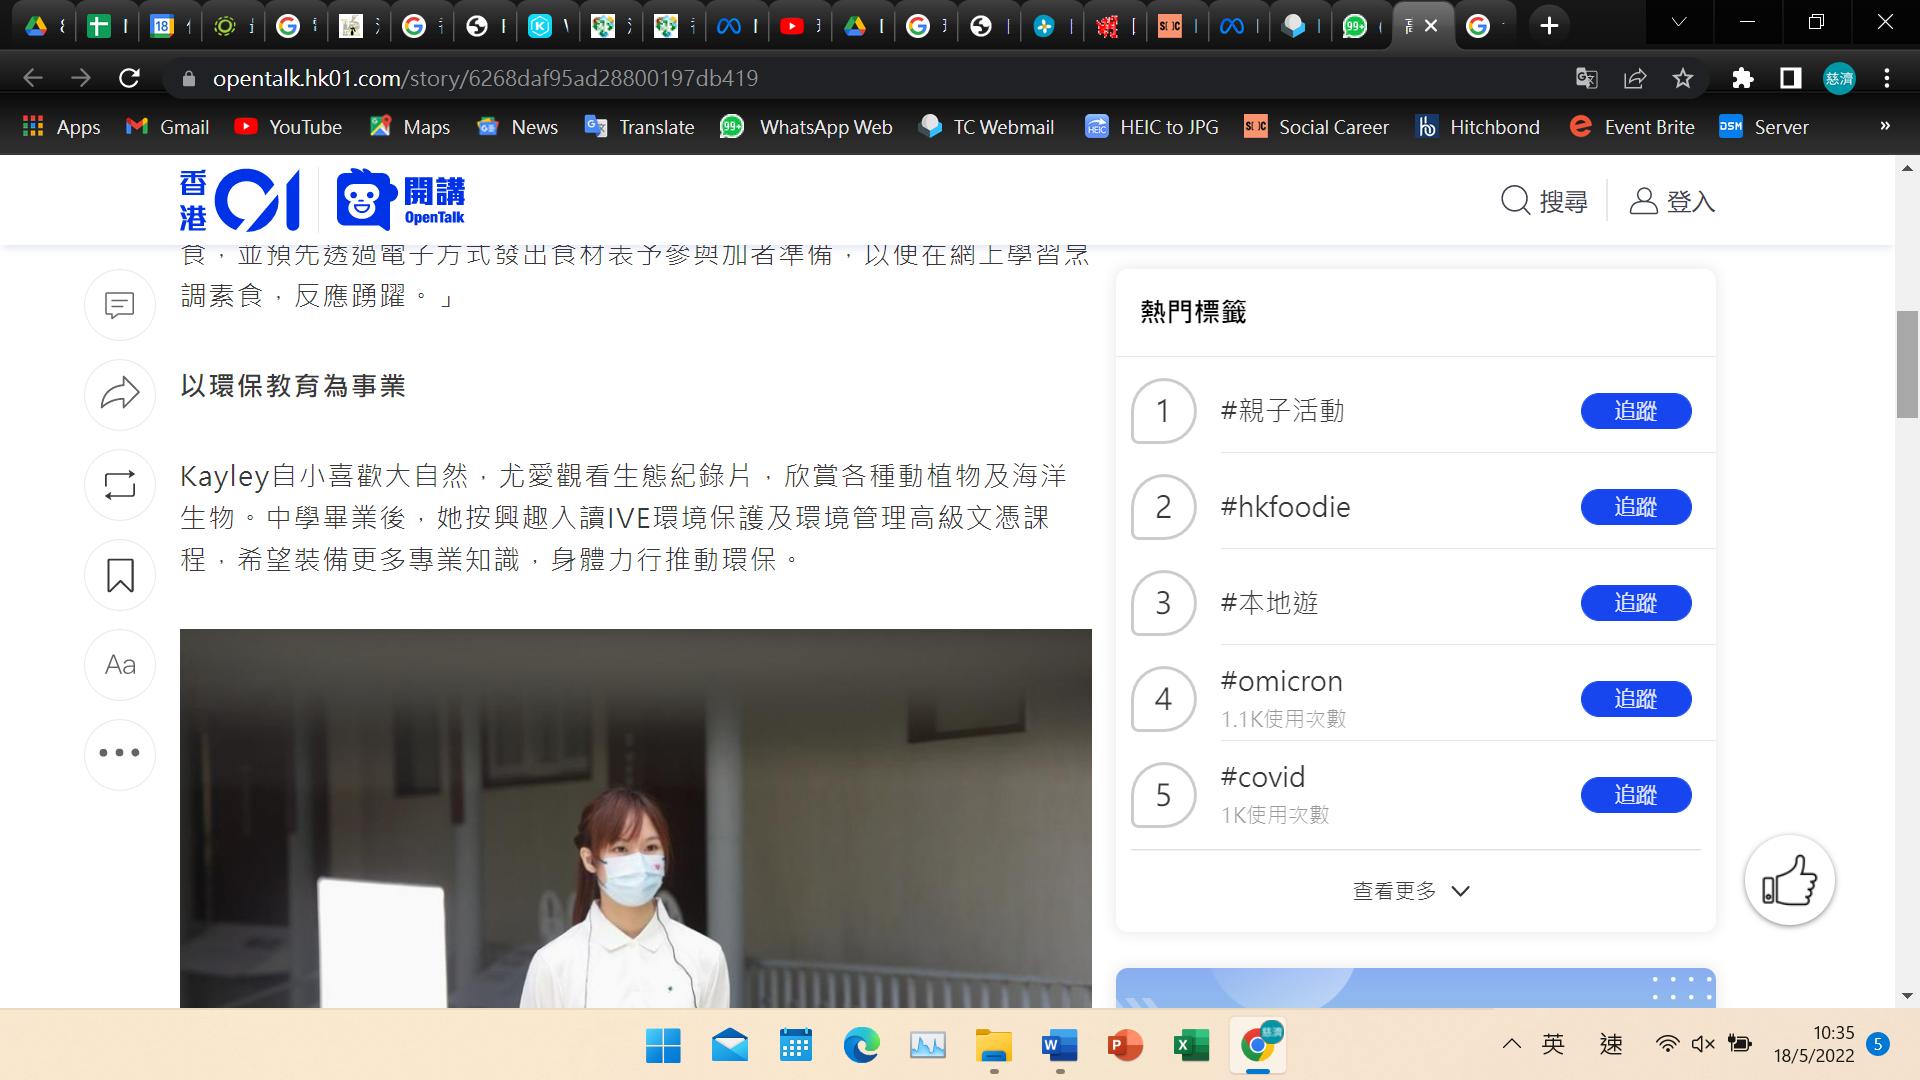Click the floating thumbs-up like button
Screen dimensions: 1920x1080
coord(1789,881)
